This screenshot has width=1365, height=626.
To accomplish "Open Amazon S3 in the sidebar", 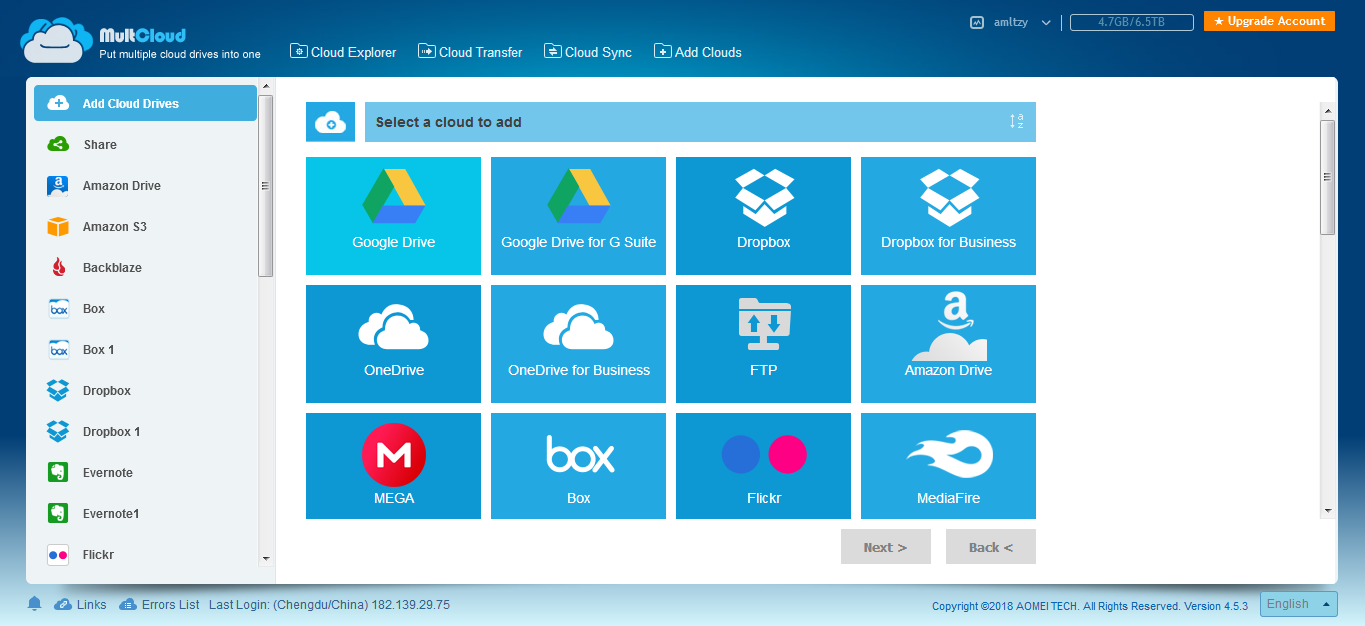I will (145, 226).
